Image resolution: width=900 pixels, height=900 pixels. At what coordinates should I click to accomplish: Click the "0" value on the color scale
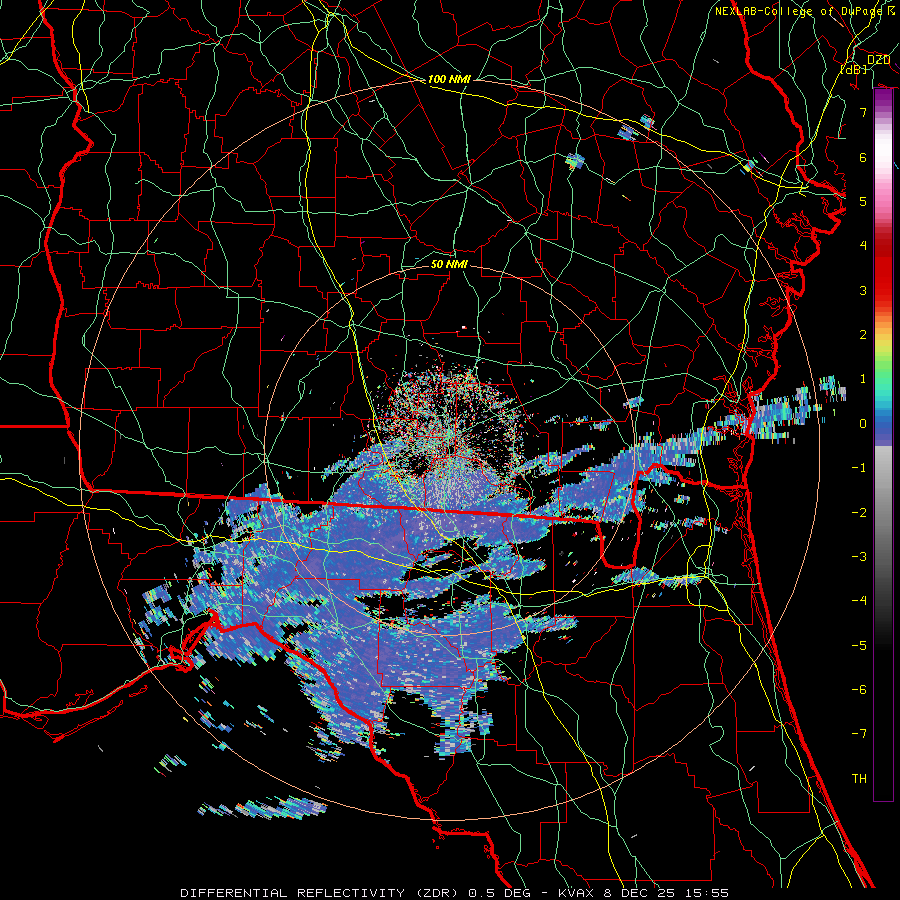tap(863, 424)
